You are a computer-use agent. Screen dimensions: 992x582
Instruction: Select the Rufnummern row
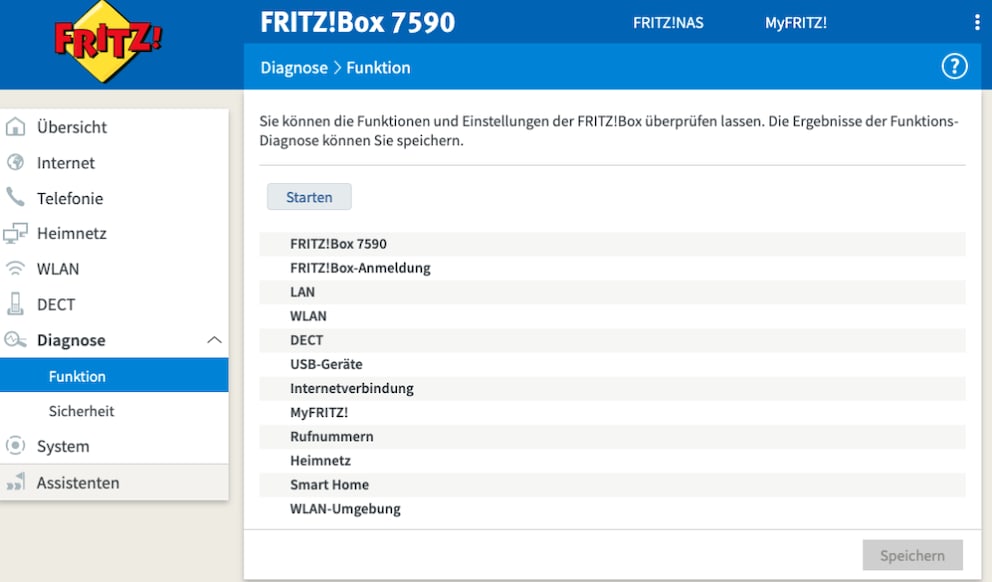(612, 436)
